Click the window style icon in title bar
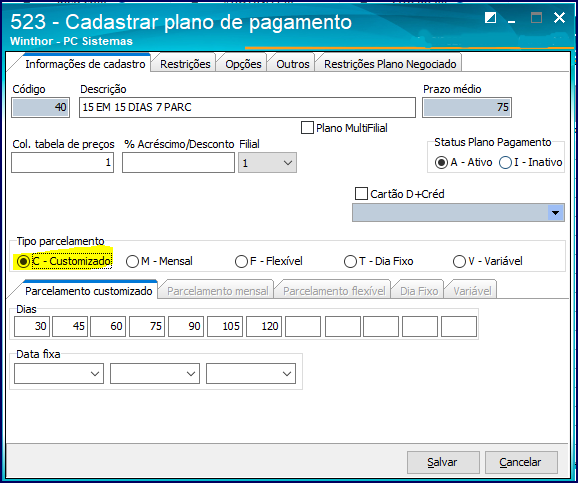Viewport: 578px width, 483px height. click(x=490, y=18)
